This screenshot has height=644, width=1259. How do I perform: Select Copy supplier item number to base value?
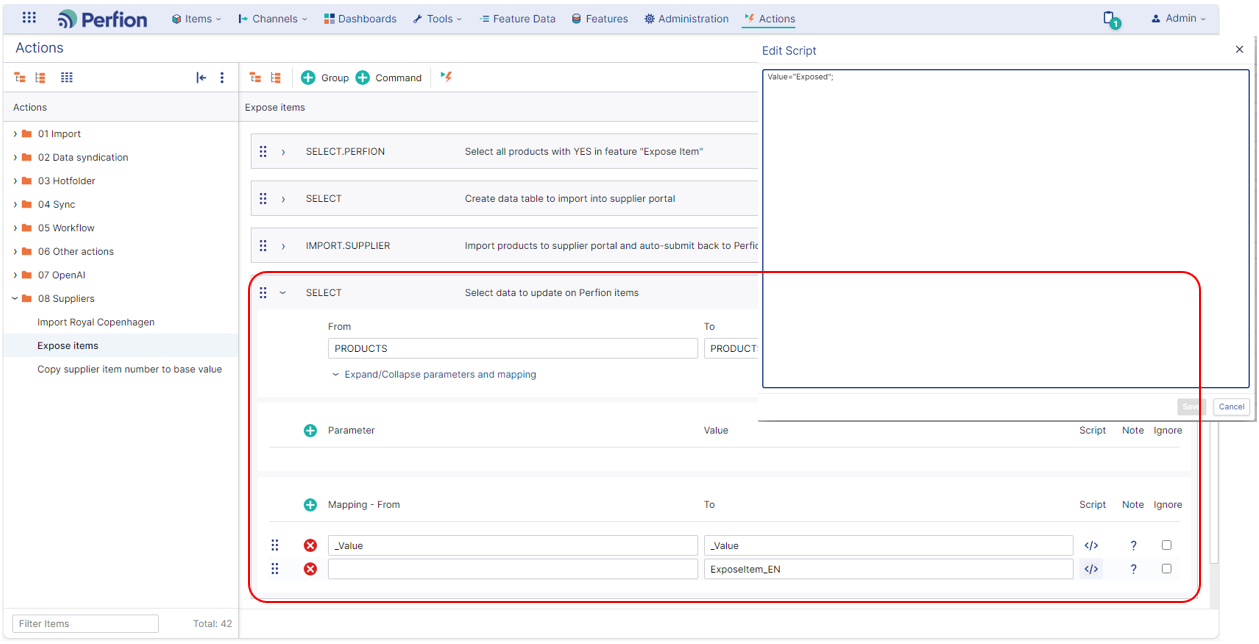(130, 369)
